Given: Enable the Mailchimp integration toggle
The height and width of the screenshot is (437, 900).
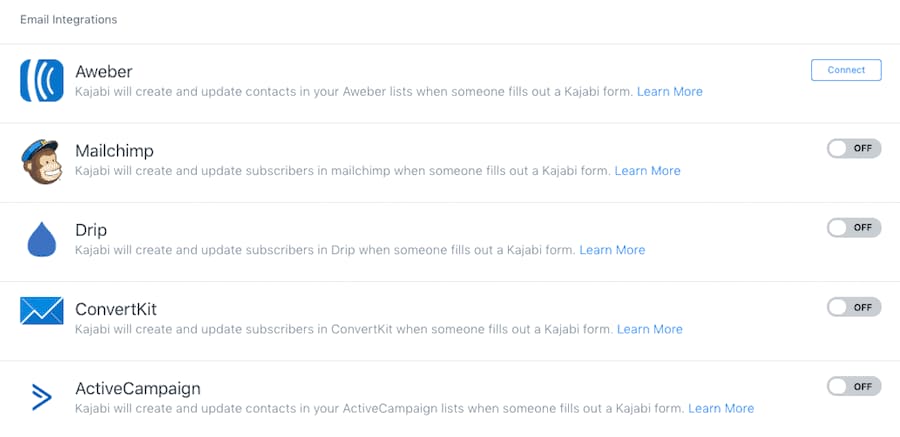Looking at the screenshot, I should coord(854,148).
